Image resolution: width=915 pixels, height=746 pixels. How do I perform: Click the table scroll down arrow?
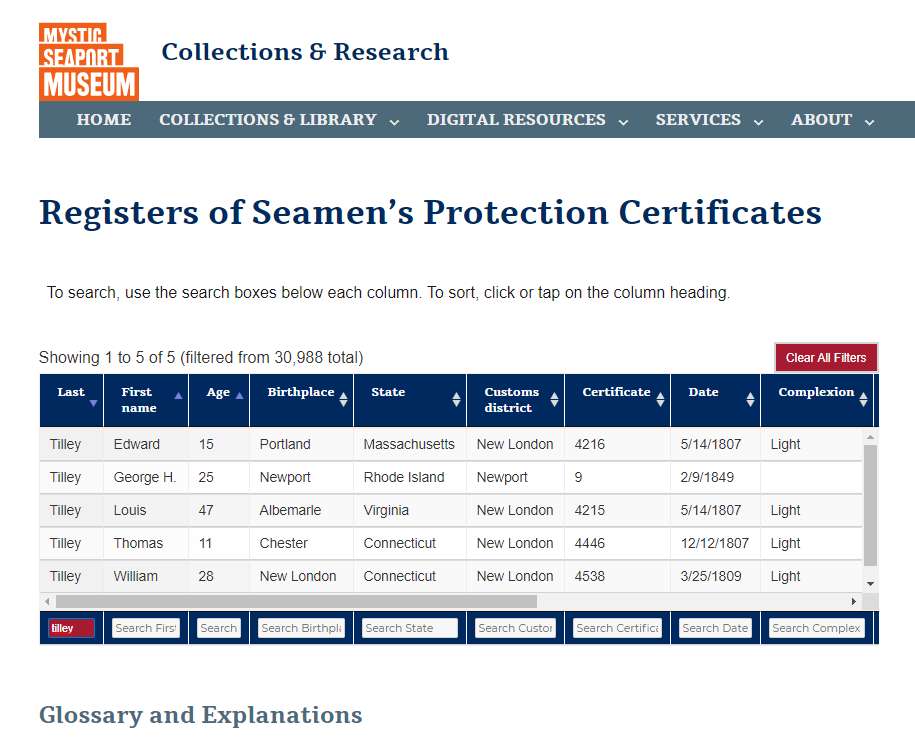click(870, 584)
